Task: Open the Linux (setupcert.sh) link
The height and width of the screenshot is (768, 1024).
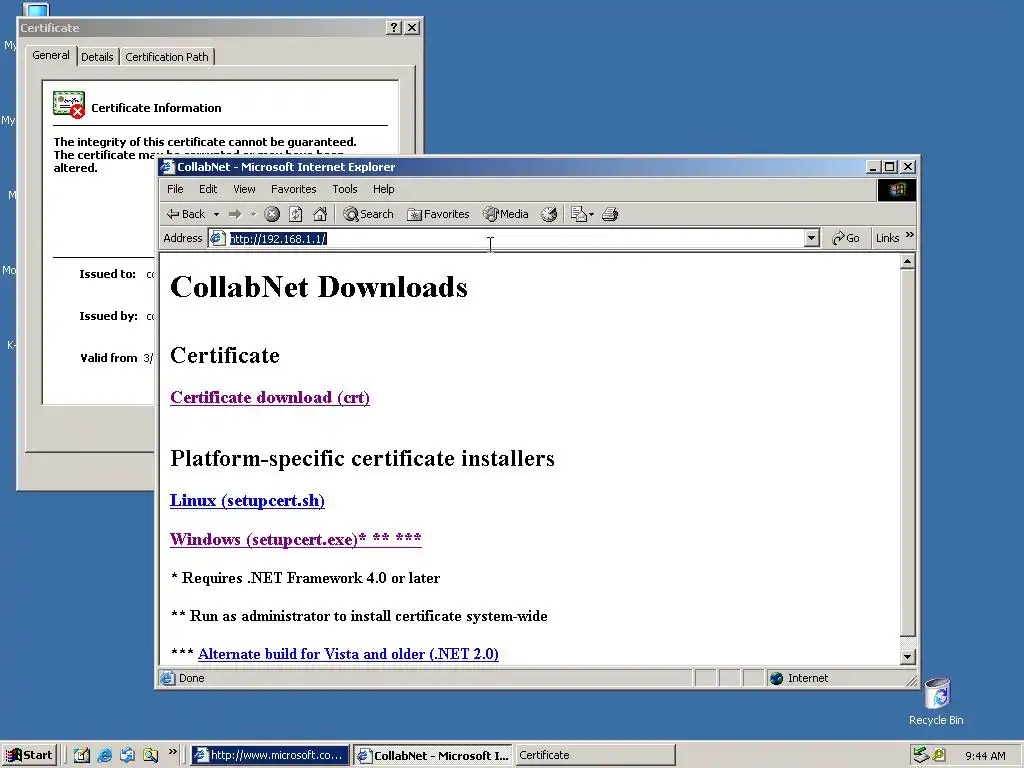Action: pos(247,501)
